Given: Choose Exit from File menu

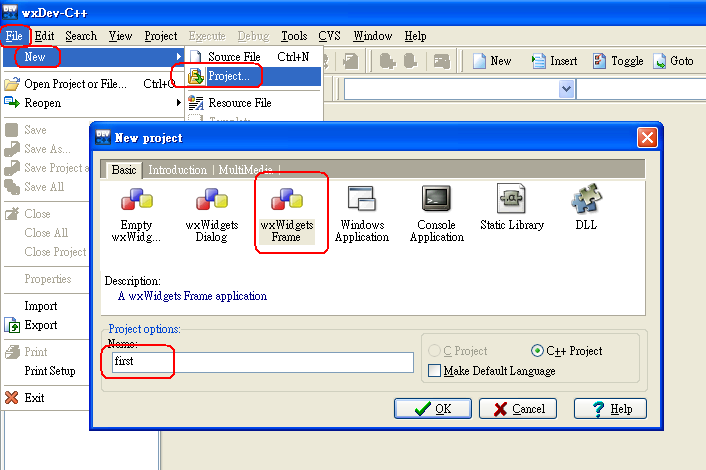Looking at the screenshot, I should tap(34, 398).
